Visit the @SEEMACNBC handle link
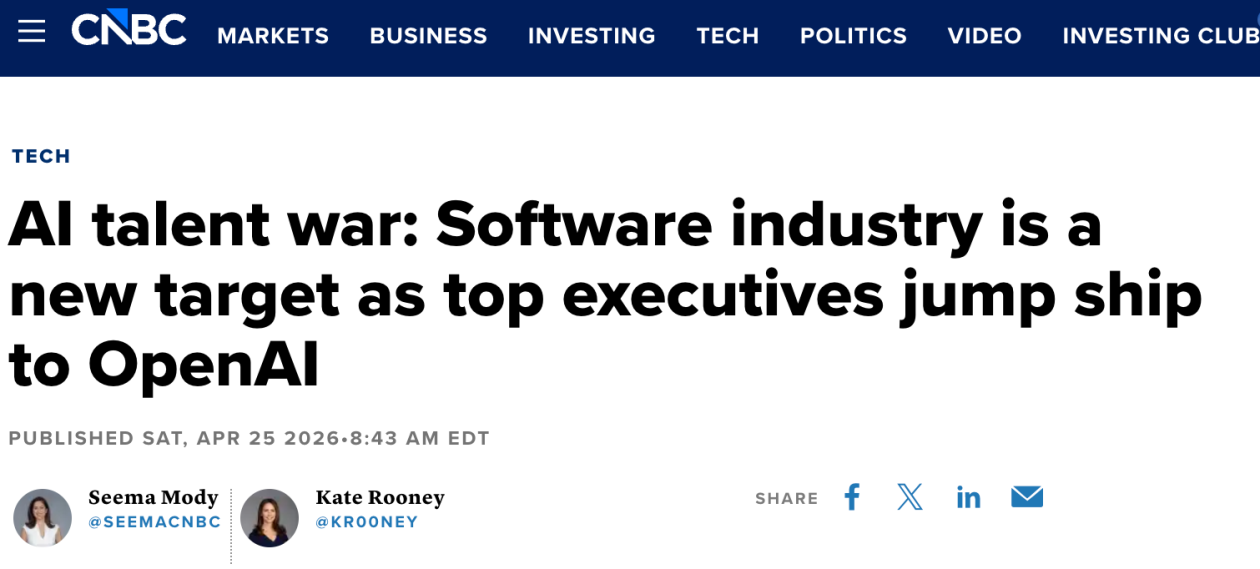 click(x=155, y=522)
